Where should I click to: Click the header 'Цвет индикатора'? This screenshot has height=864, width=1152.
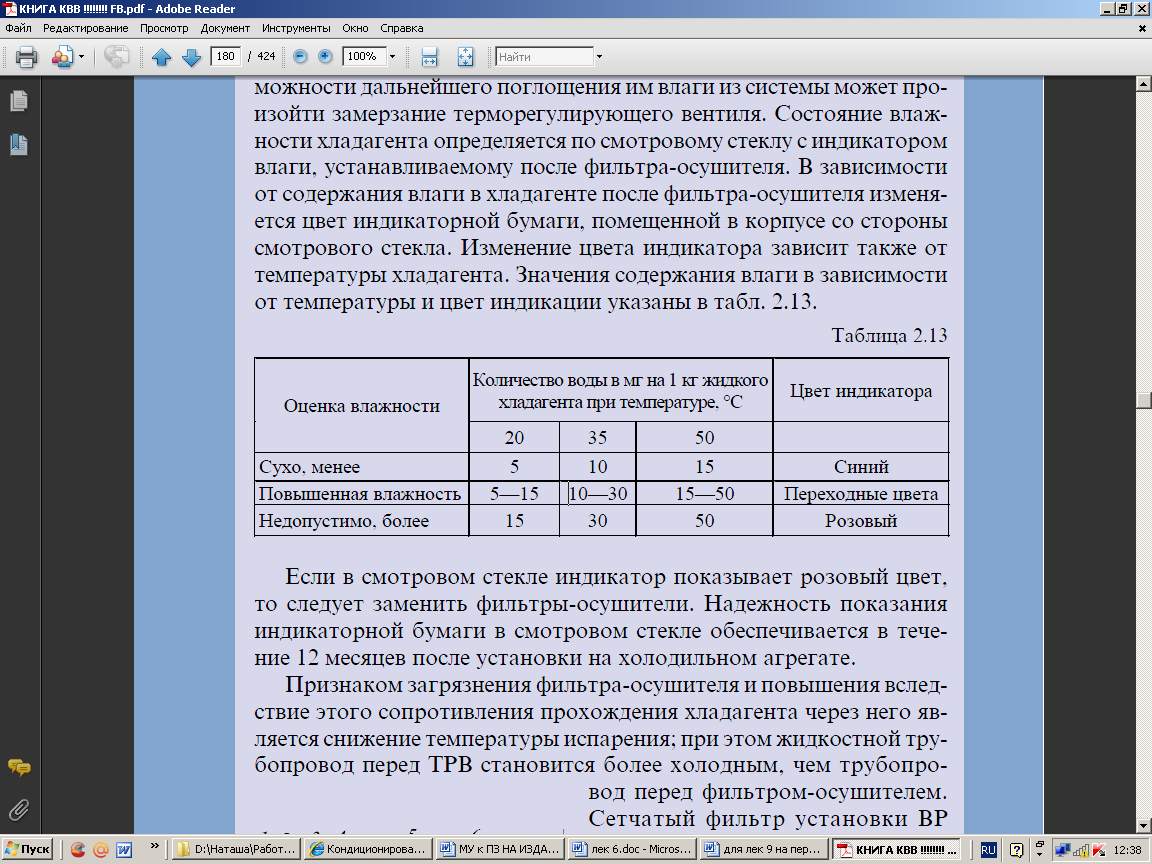coord(861,391)
